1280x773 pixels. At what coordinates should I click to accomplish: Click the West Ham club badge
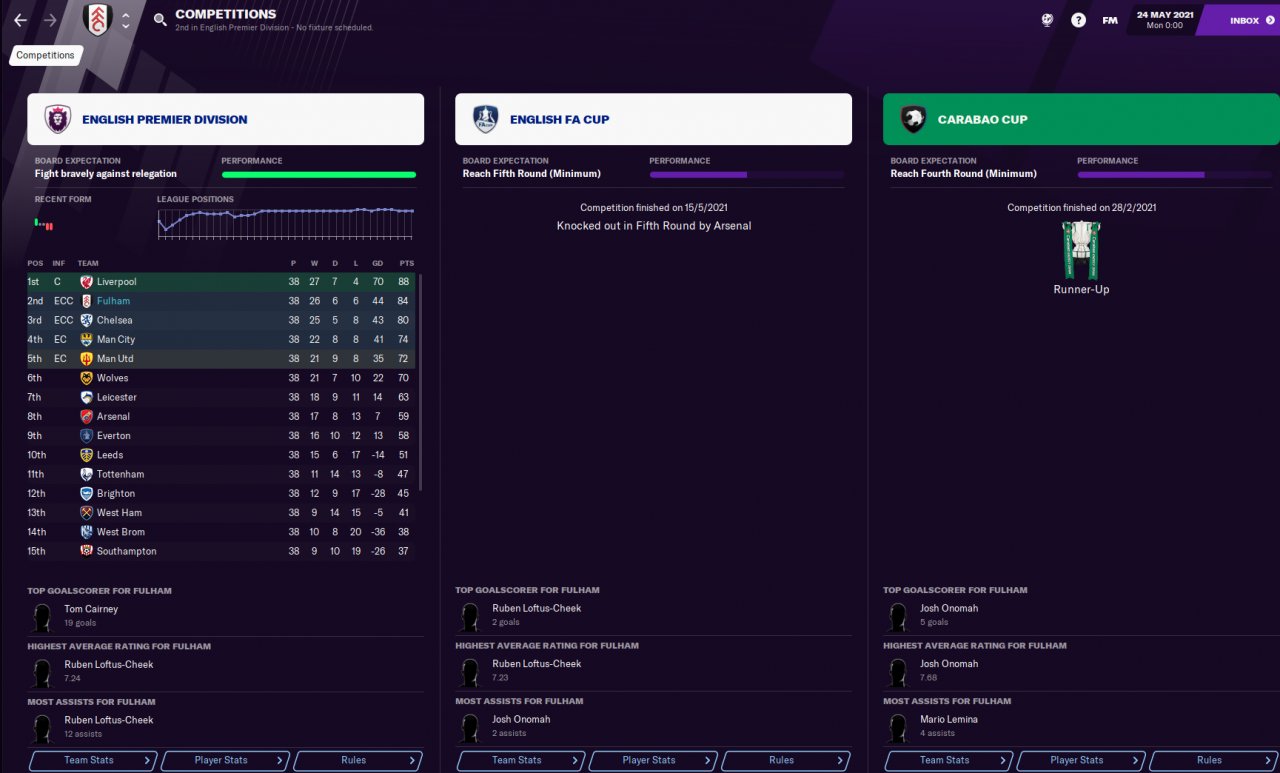point(86,513)
